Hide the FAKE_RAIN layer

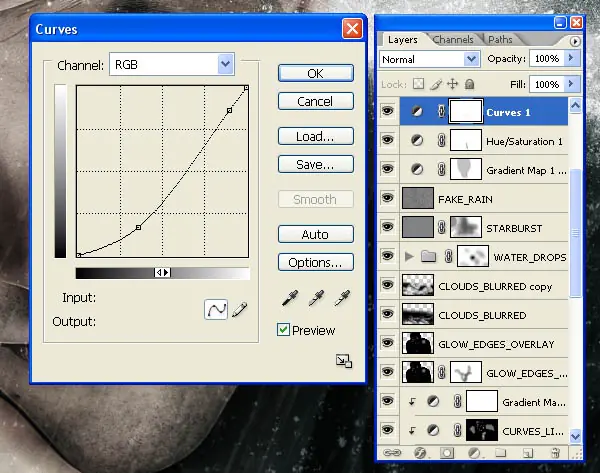(388, 198)
